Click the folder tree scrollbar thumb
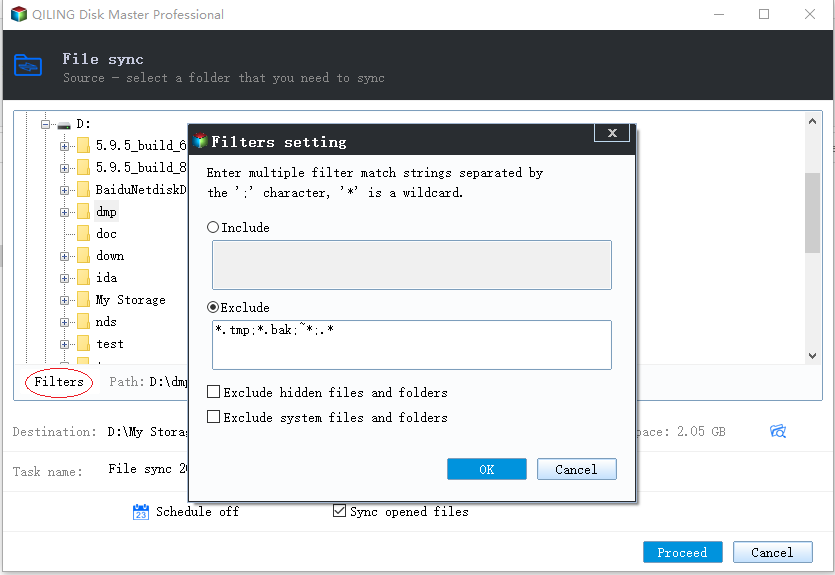The width and height of the screenshot is (835, 575). pyautogui.click(x=812, y=213)
